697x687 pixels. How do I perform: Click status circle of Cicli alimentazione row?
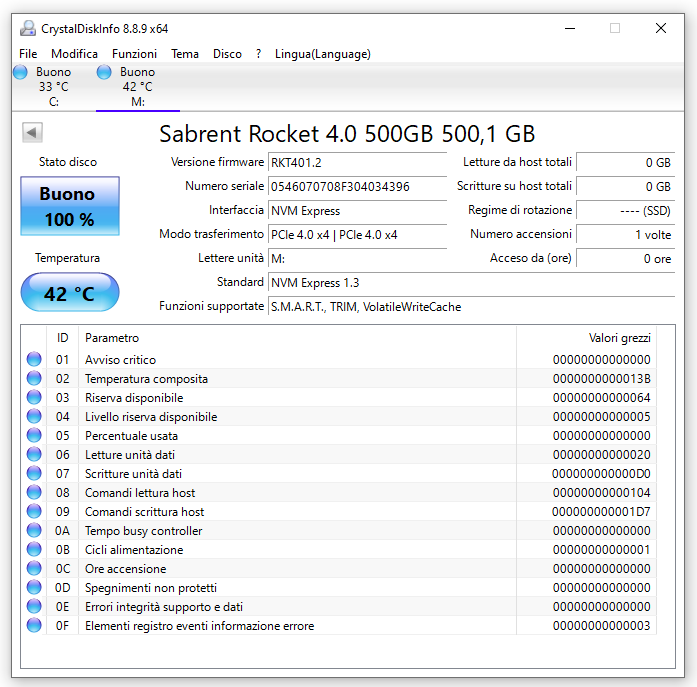click(x=34, y=549)
